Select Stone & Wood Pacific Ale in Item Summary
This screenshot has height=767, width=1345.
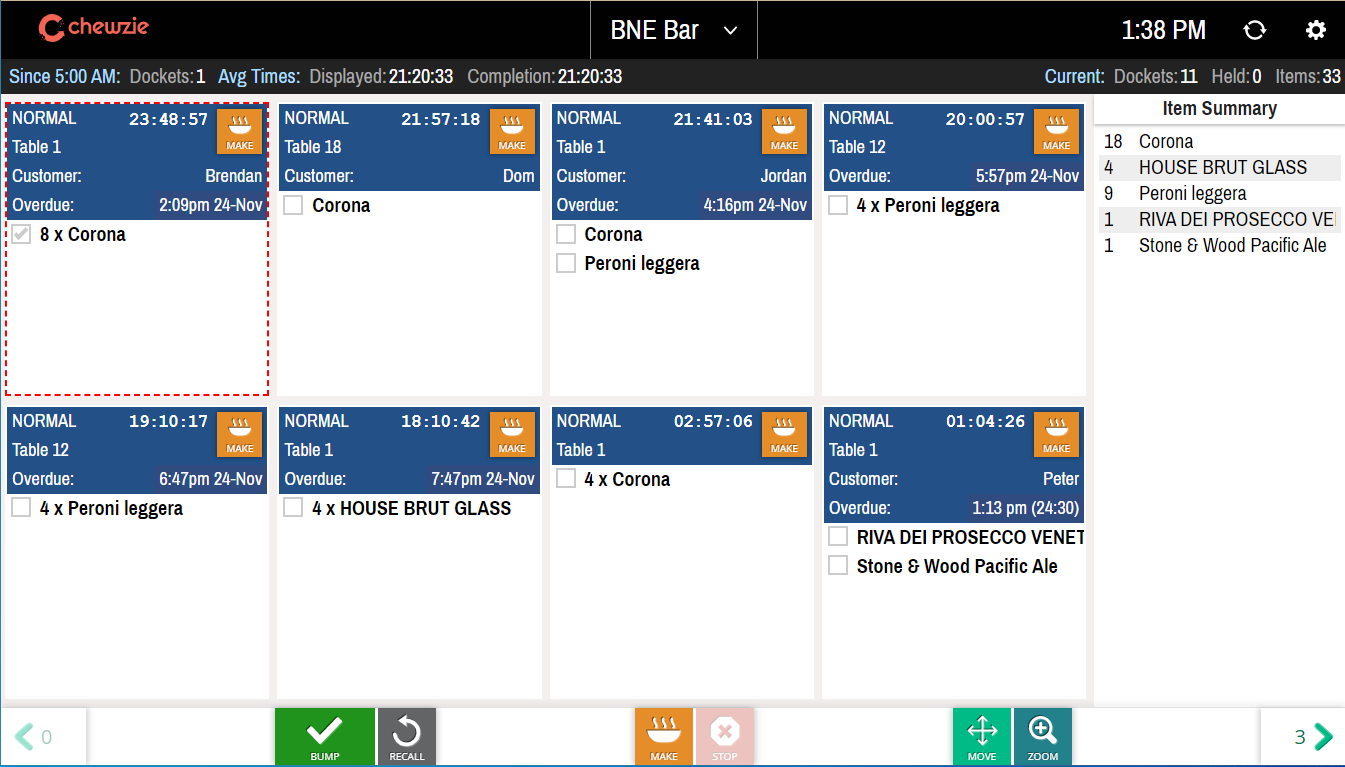tap(1219, 246)
